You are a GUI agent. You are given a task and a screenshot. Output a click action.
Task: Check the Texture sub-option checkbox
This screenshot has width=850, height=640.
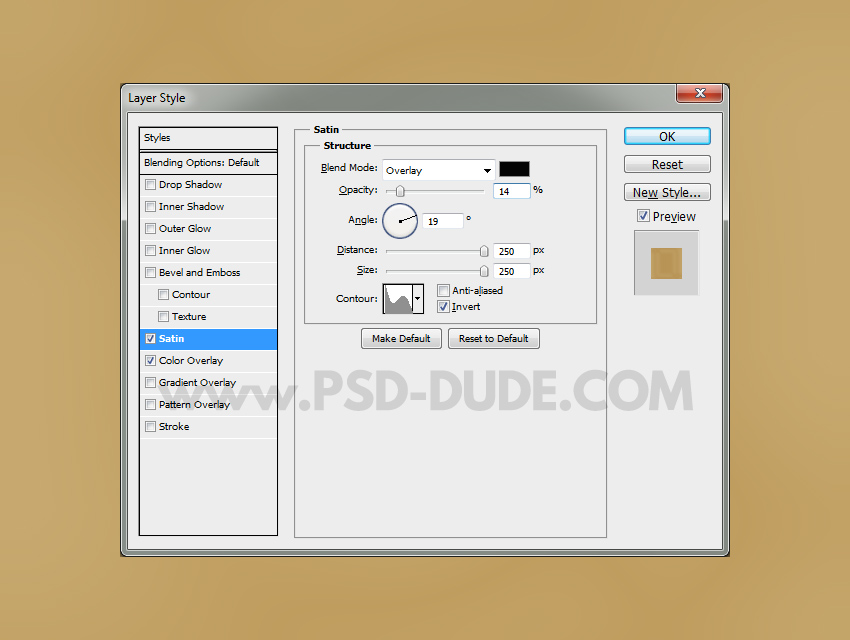163,316
